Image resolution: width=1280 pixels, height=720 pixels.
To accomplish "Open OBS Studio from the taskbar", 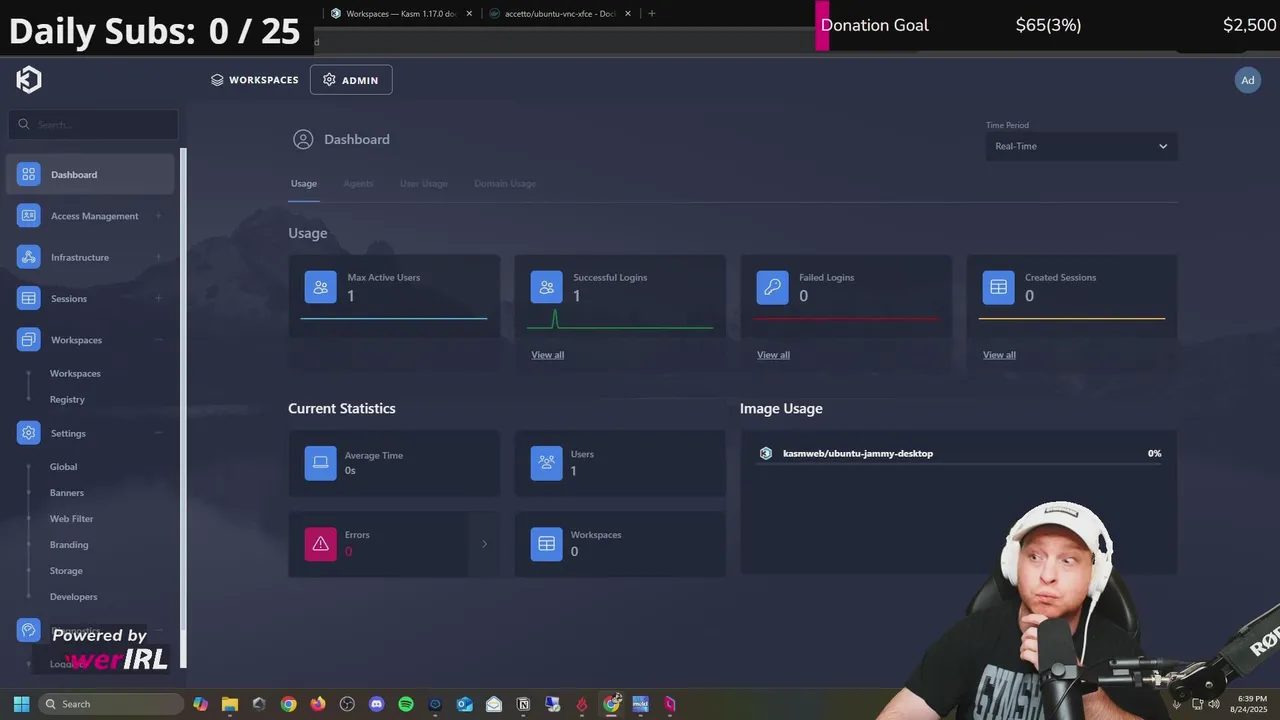I will (x=347, y=704).
